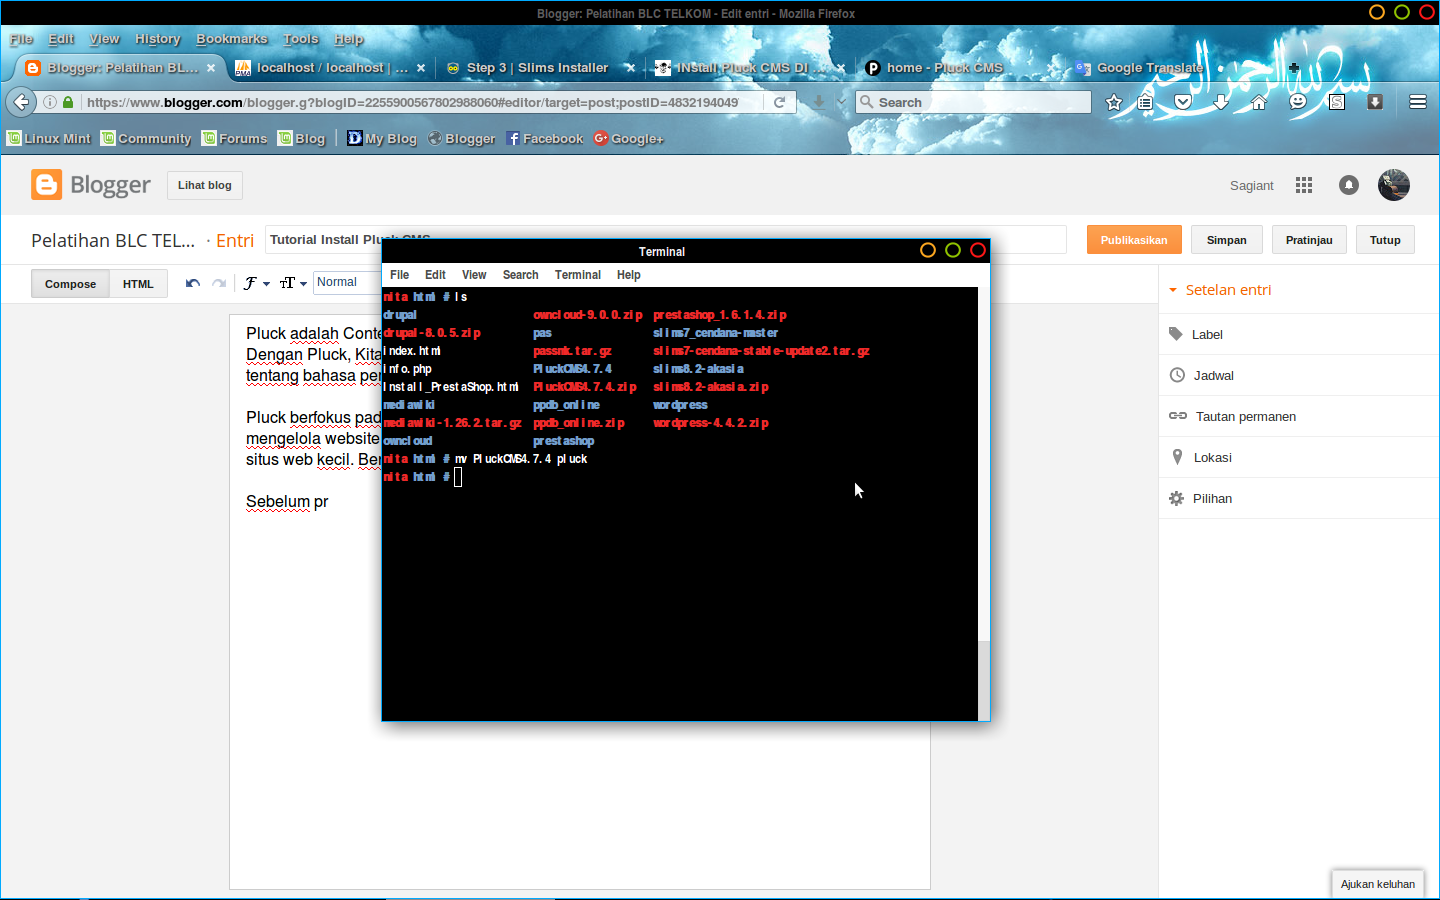Viewport: 1440px width, 900px height.
Task: Redo edit in Blogger editor
Action: point(219,283)
